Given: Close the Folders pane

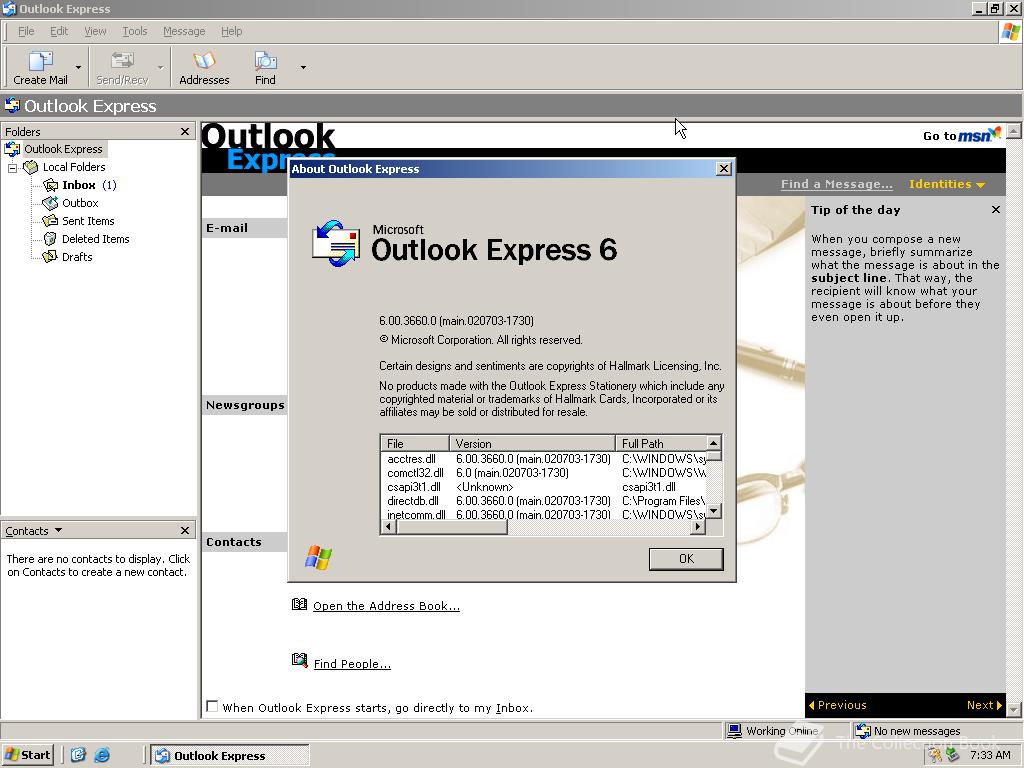Looking at the screenshot, I should [x=185, y=131].
